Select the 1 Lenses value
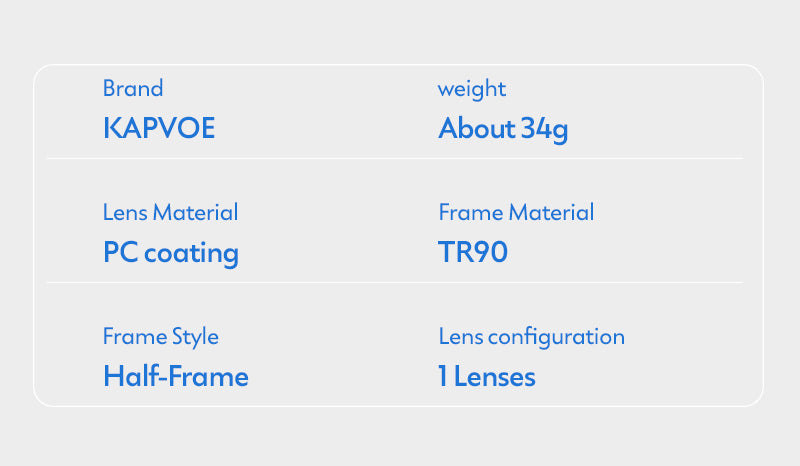 487,377
